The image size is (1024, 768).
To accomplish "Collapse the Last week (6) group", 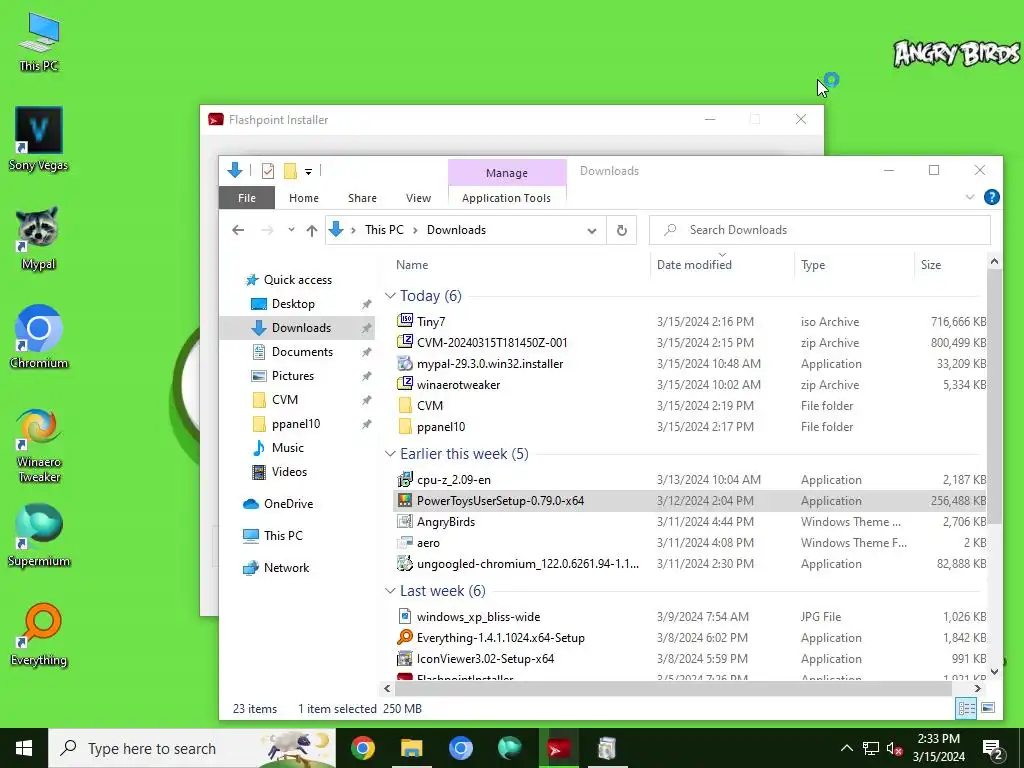I will [390, 591].
